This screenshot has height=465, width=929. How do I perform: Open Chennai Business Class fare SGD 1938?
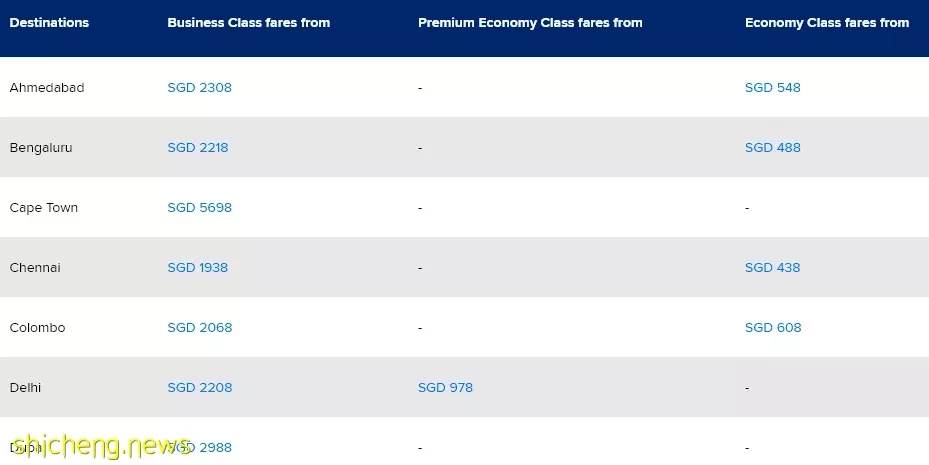coord(197,267)
